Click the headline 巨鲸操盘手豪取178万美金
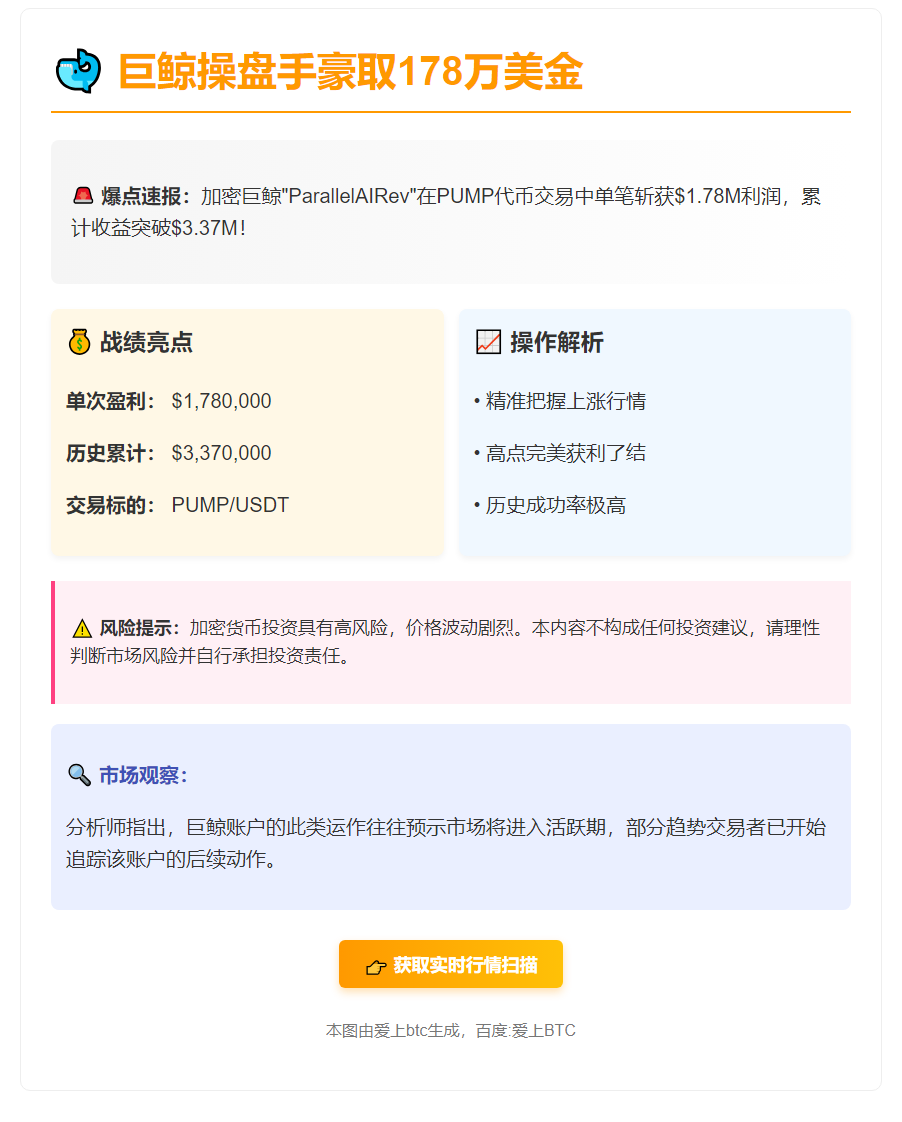The image size is (902, 1122). click(350, 72)
